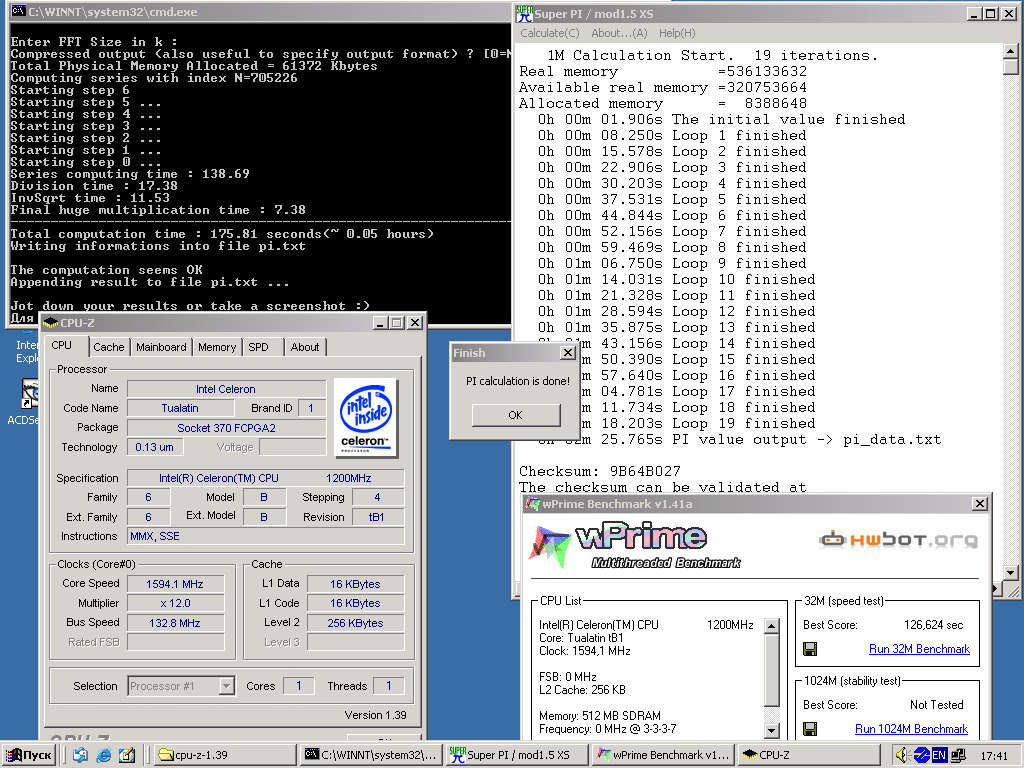Close the Finish dialog with X

pyautogui.click(x=568, y=353)
